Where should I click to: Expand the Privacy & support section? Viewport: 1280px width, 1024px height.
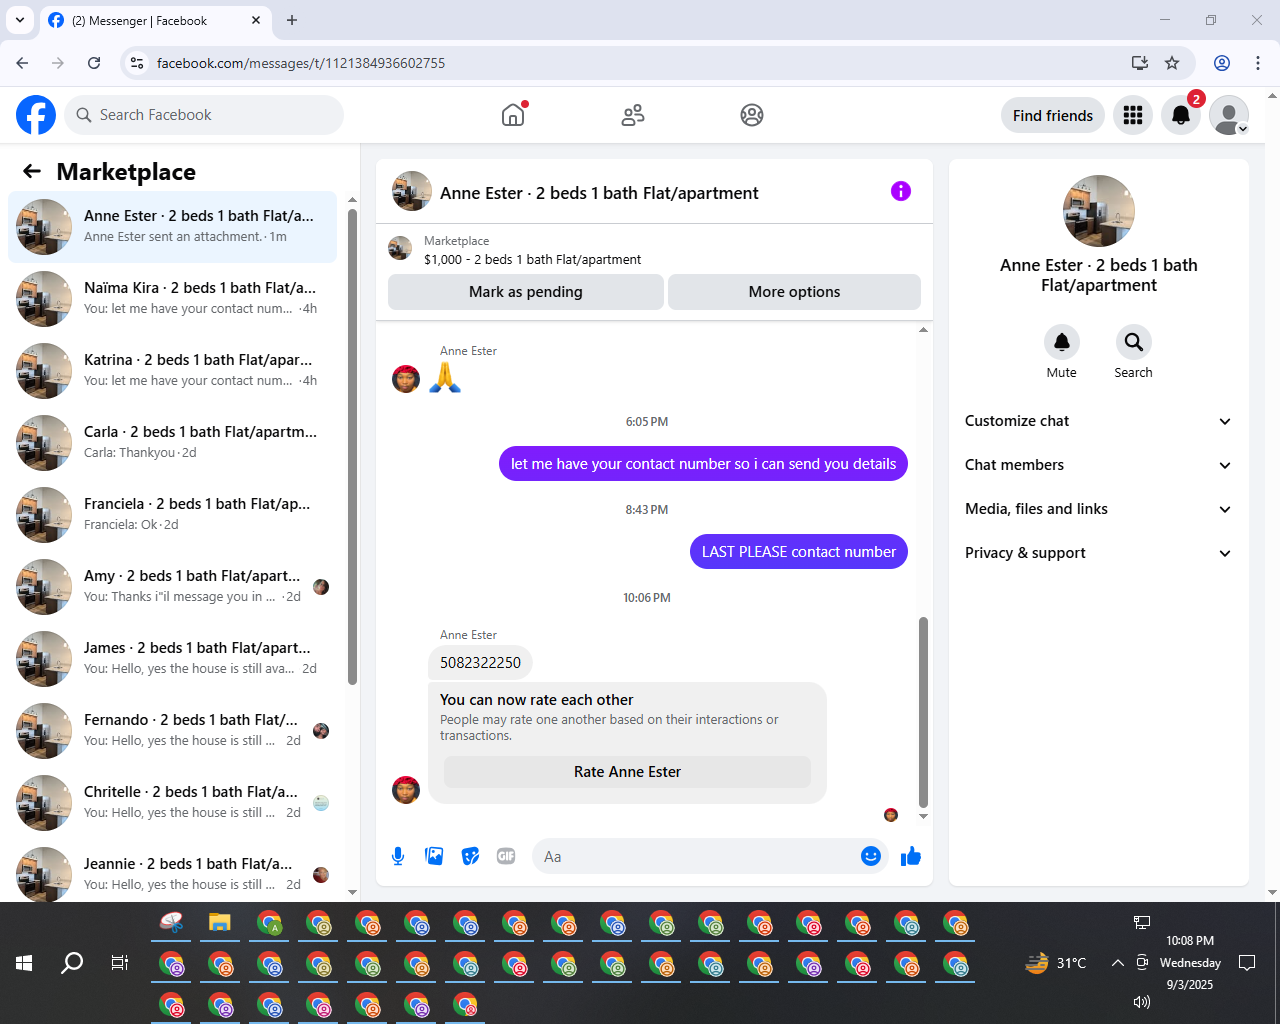point(1099,553)
